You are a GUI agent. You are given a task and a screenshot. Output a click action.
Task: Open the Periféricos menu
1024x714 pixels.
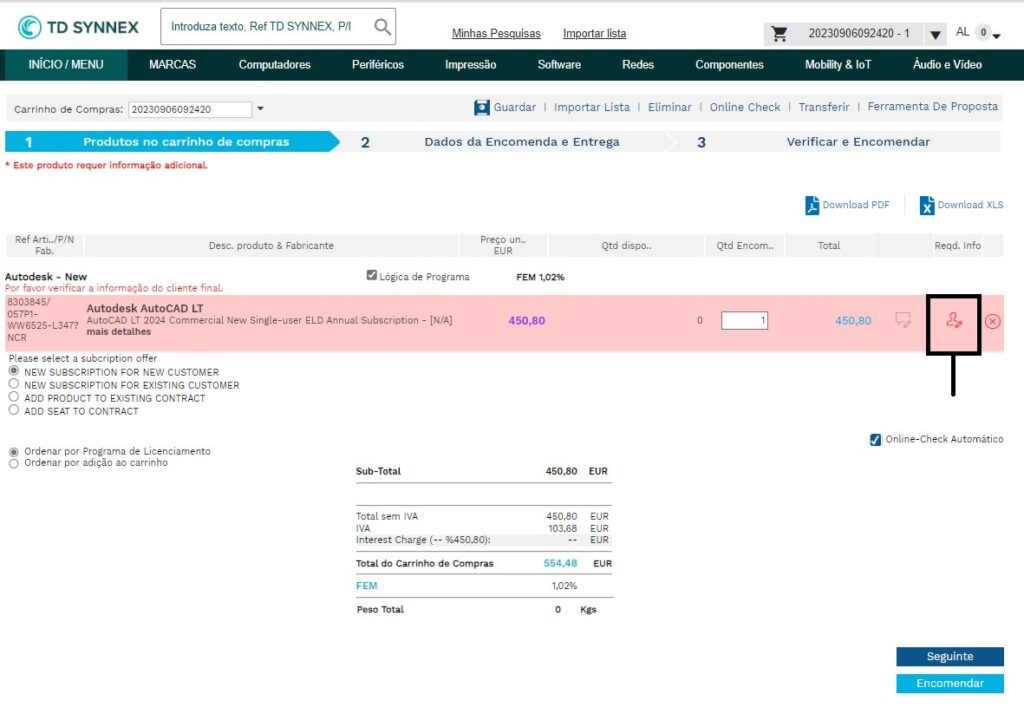point(378,65)
